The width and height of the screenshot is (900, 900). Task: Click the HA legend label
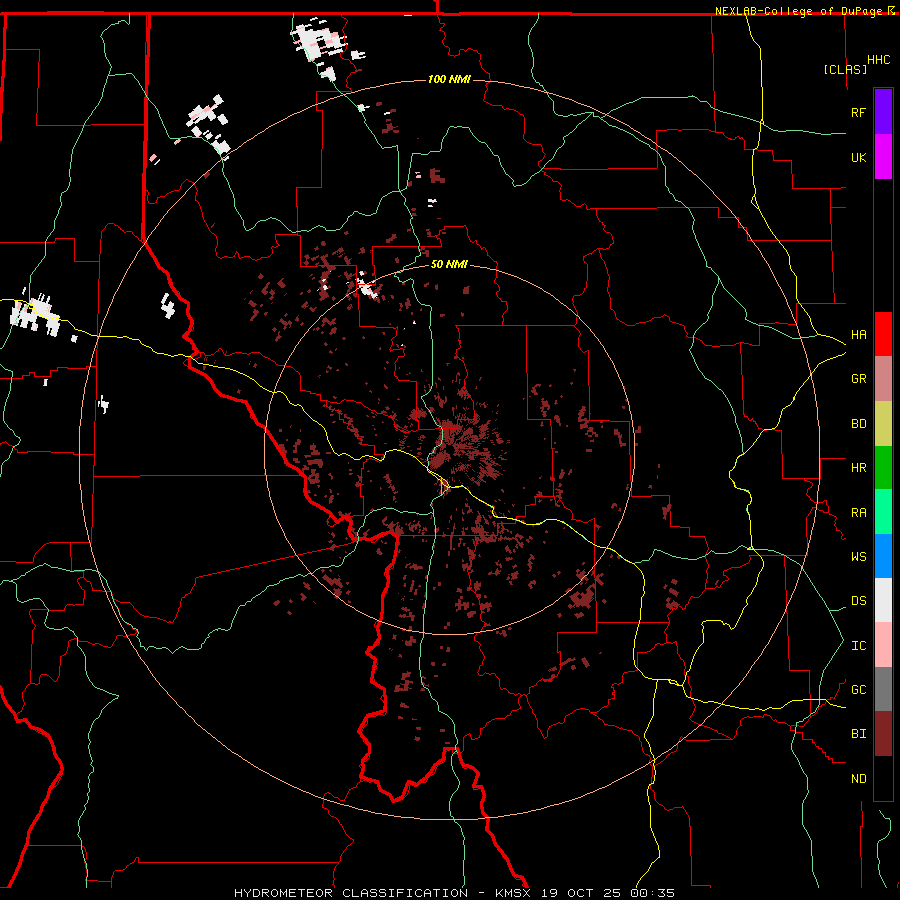click(x=858, y=335)
